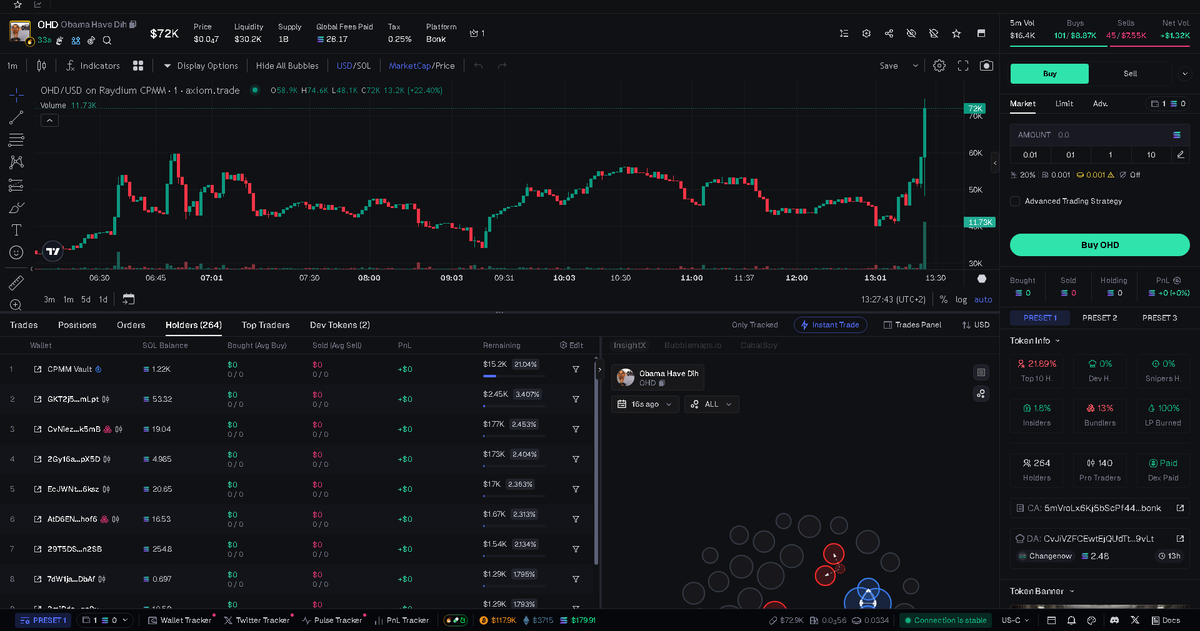Open US-C region dropdown
Viewport: 1200px width, 631px height.
tap(1017, 620)
